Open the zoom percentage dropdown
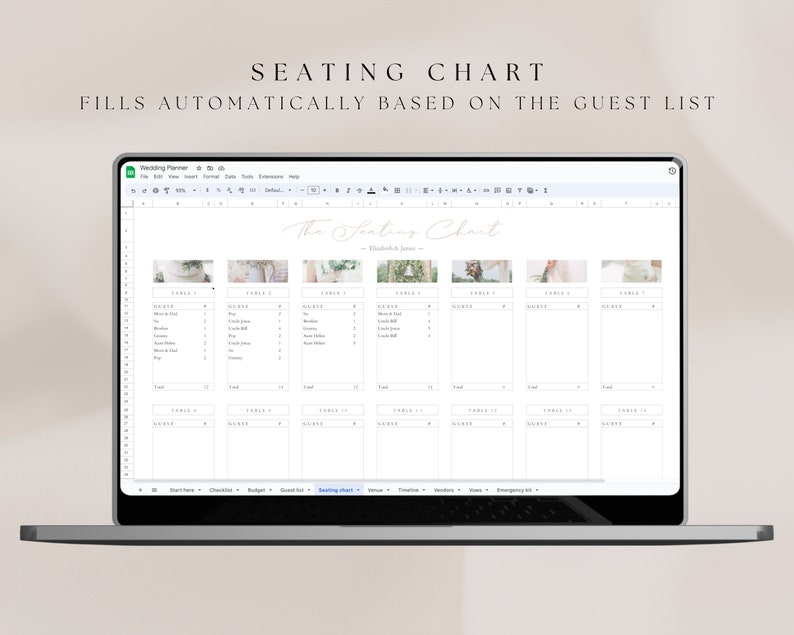Screen dimensions: 794x635 (185, 191)
